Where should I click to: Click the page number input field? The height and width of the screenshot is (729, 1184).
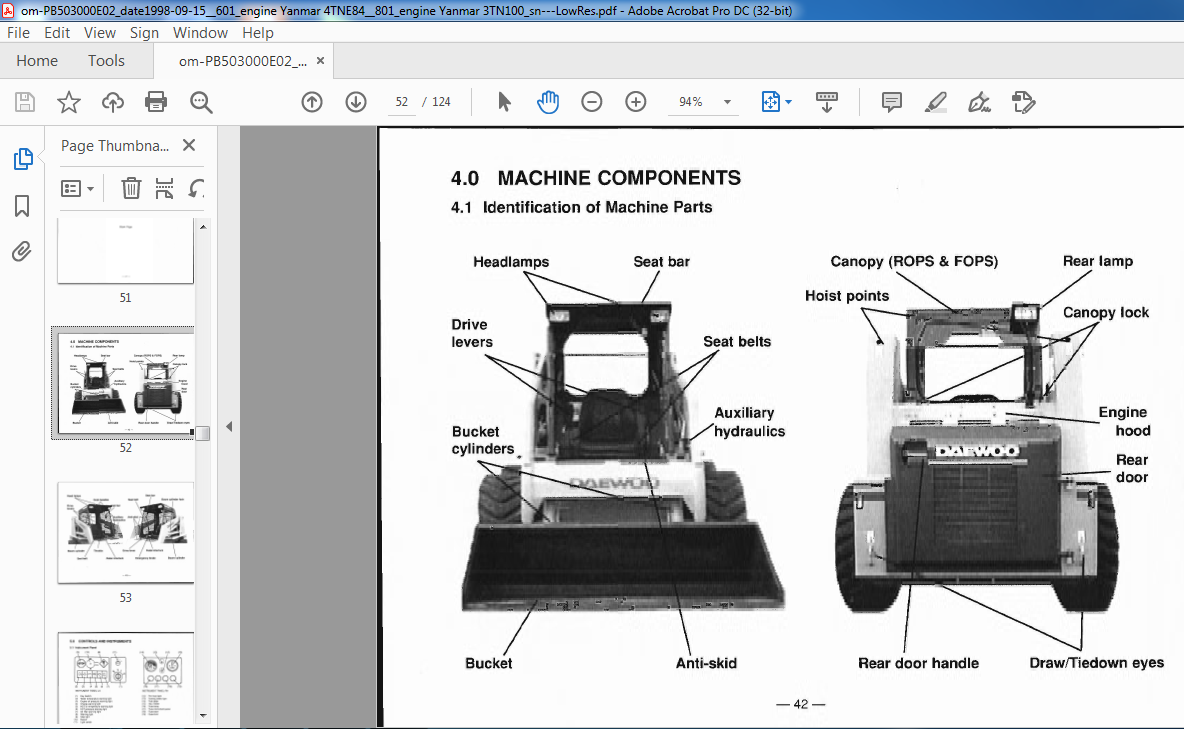click(402, 102)
